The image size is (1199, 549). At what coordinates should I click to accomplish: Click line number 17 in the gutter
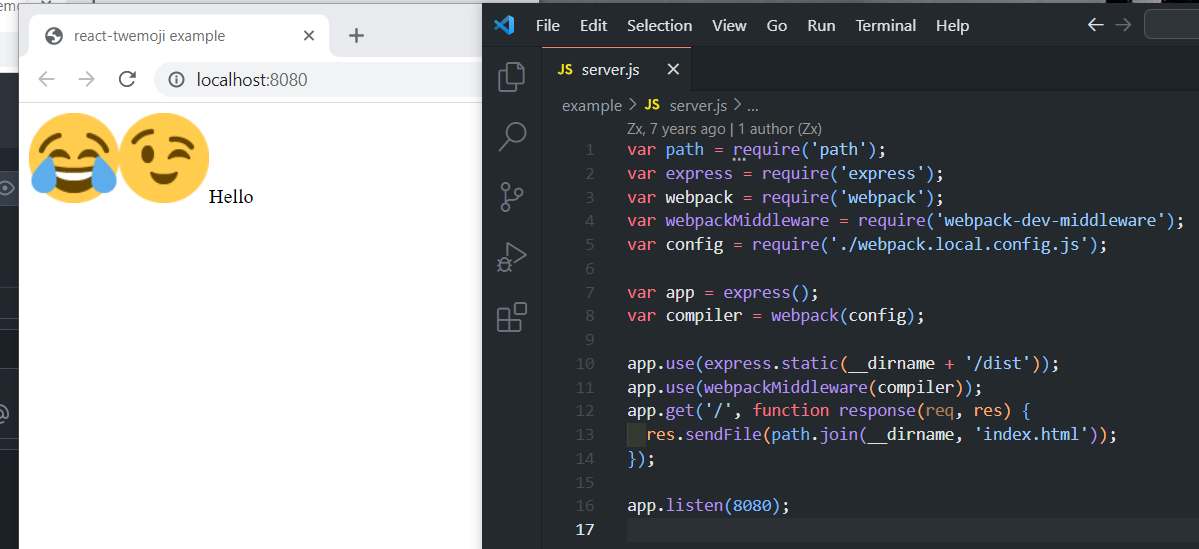[585, 529]
